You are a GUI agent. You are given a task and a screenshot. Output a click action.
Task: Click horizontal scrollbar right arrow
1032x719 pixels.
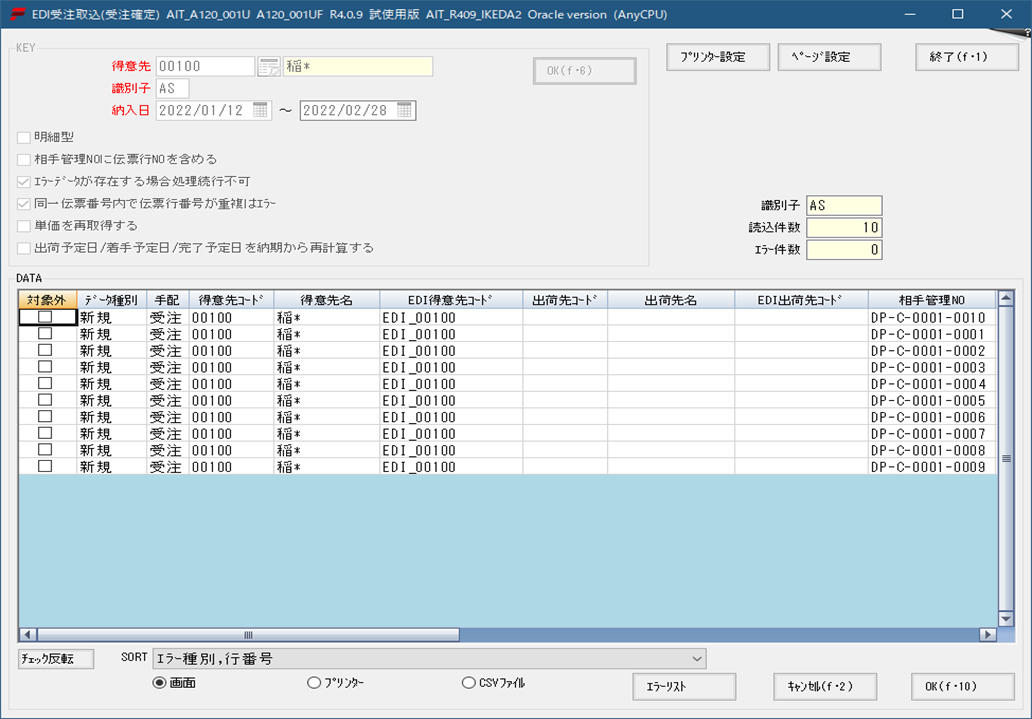coord(987,635)
